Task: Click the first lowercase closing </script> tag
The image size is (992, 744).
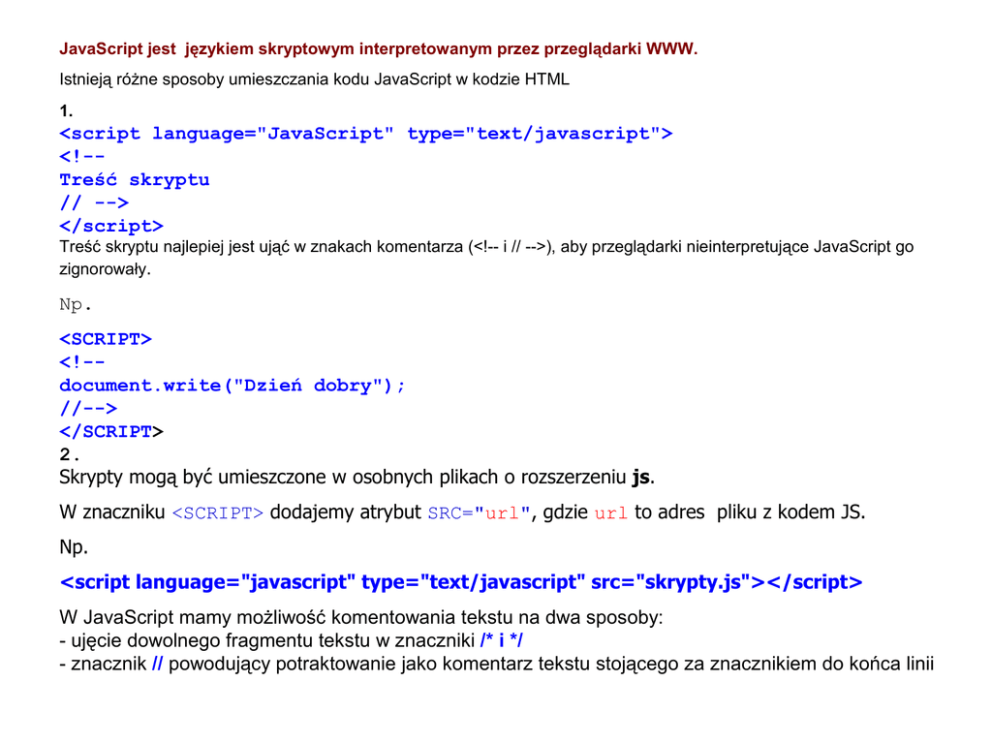Action: coord(111,226)
